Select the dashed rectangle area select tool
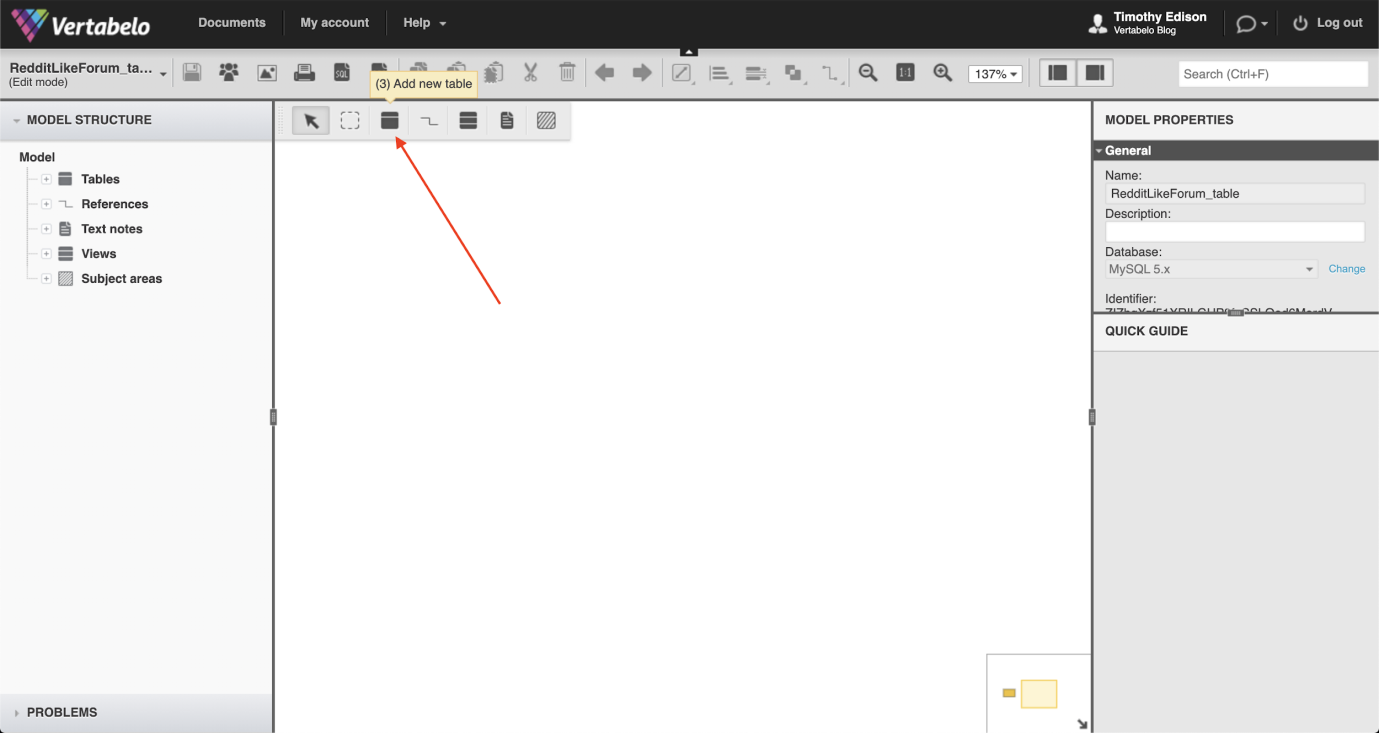 tap(350, 121)
